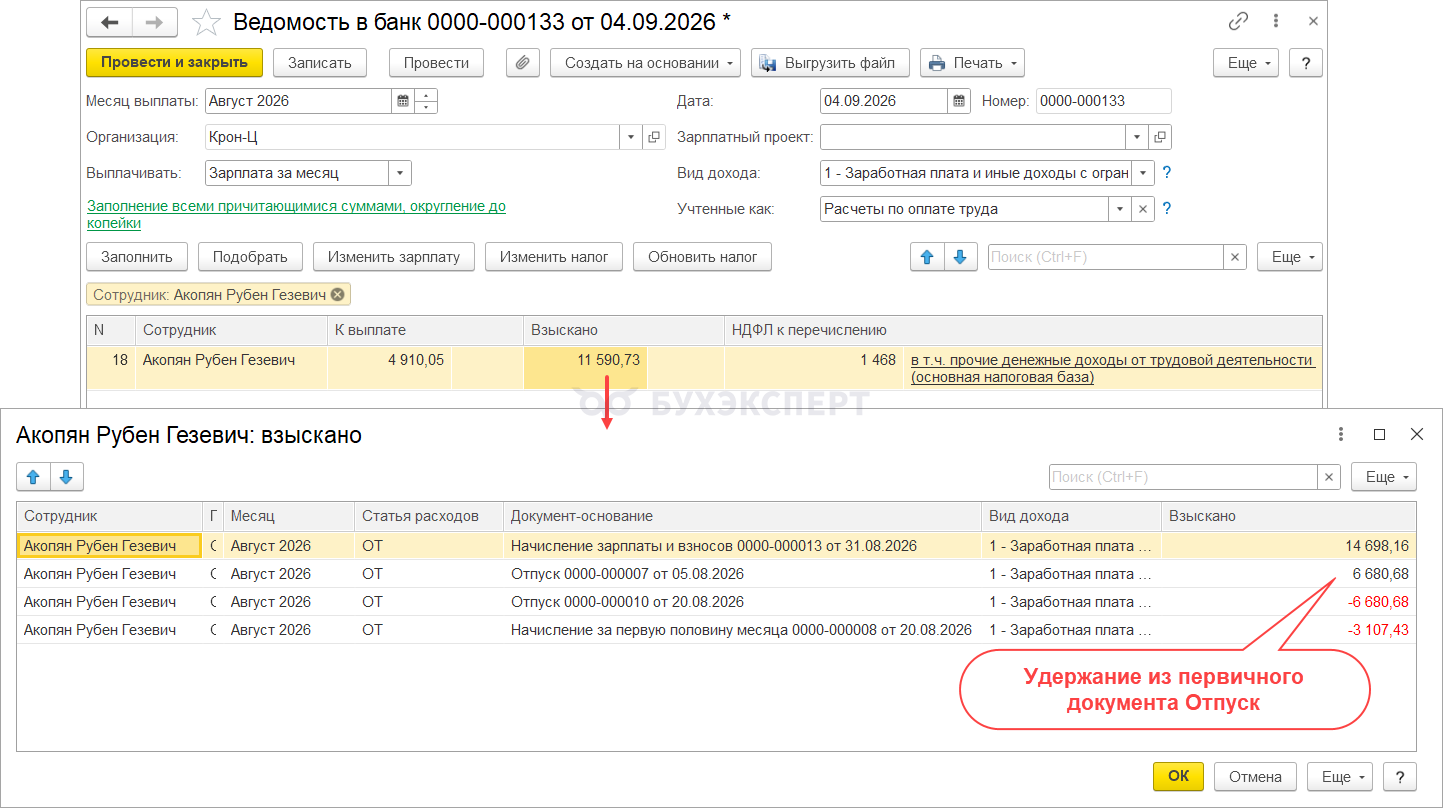Open the взыскано dialog three-dot menu

[1341, 434]
